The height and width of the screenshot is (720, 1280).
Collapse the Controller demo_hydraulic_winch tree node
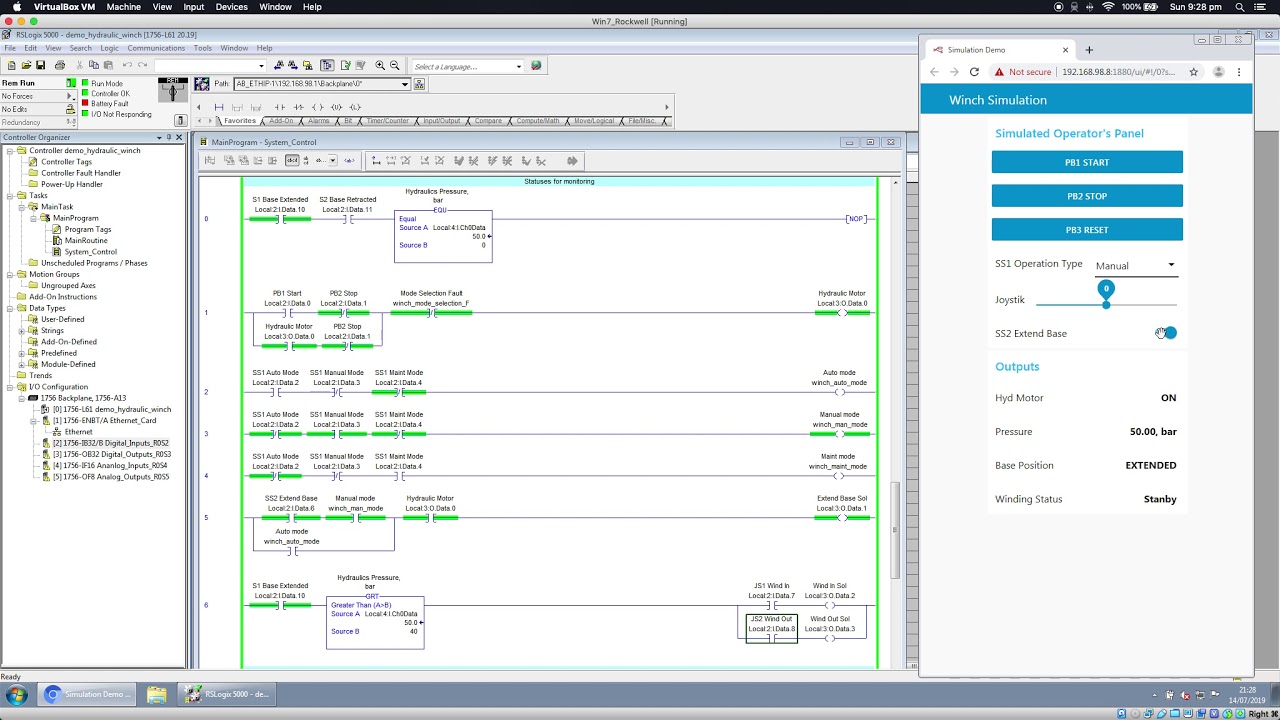[10, 150]
